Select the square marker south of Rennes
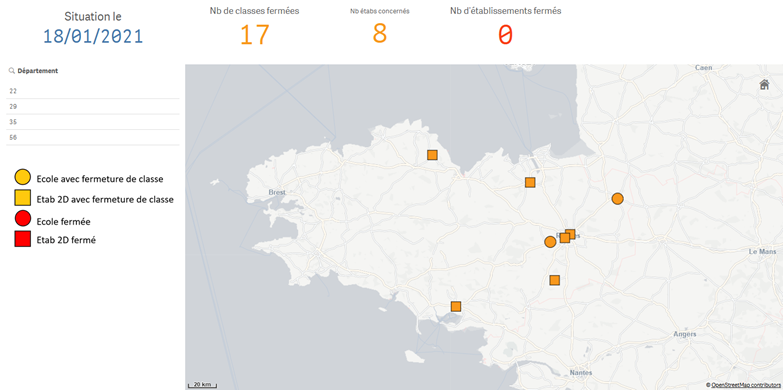 (554, 280)
